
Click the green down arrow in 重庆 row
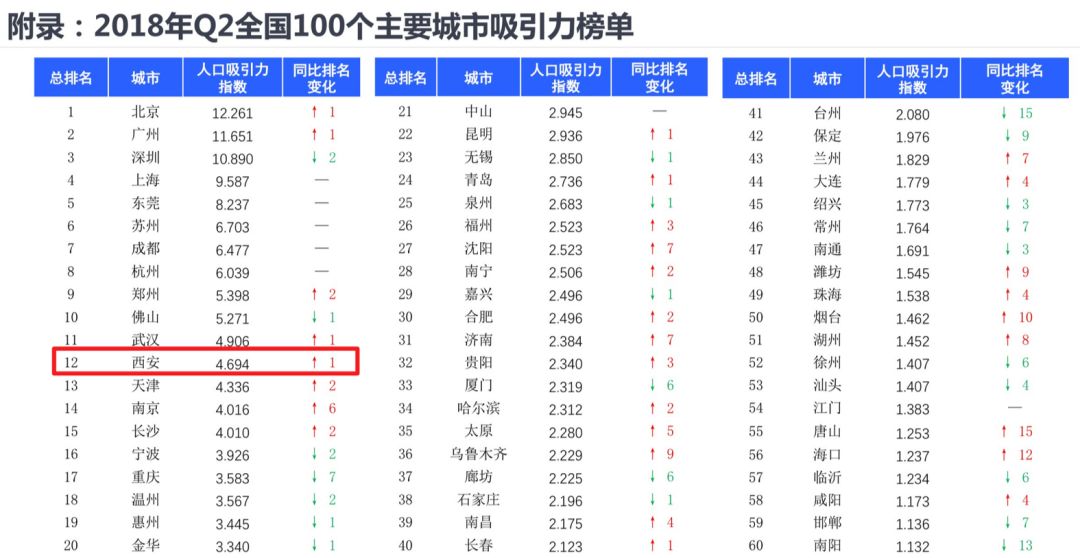tap(313, 477)
